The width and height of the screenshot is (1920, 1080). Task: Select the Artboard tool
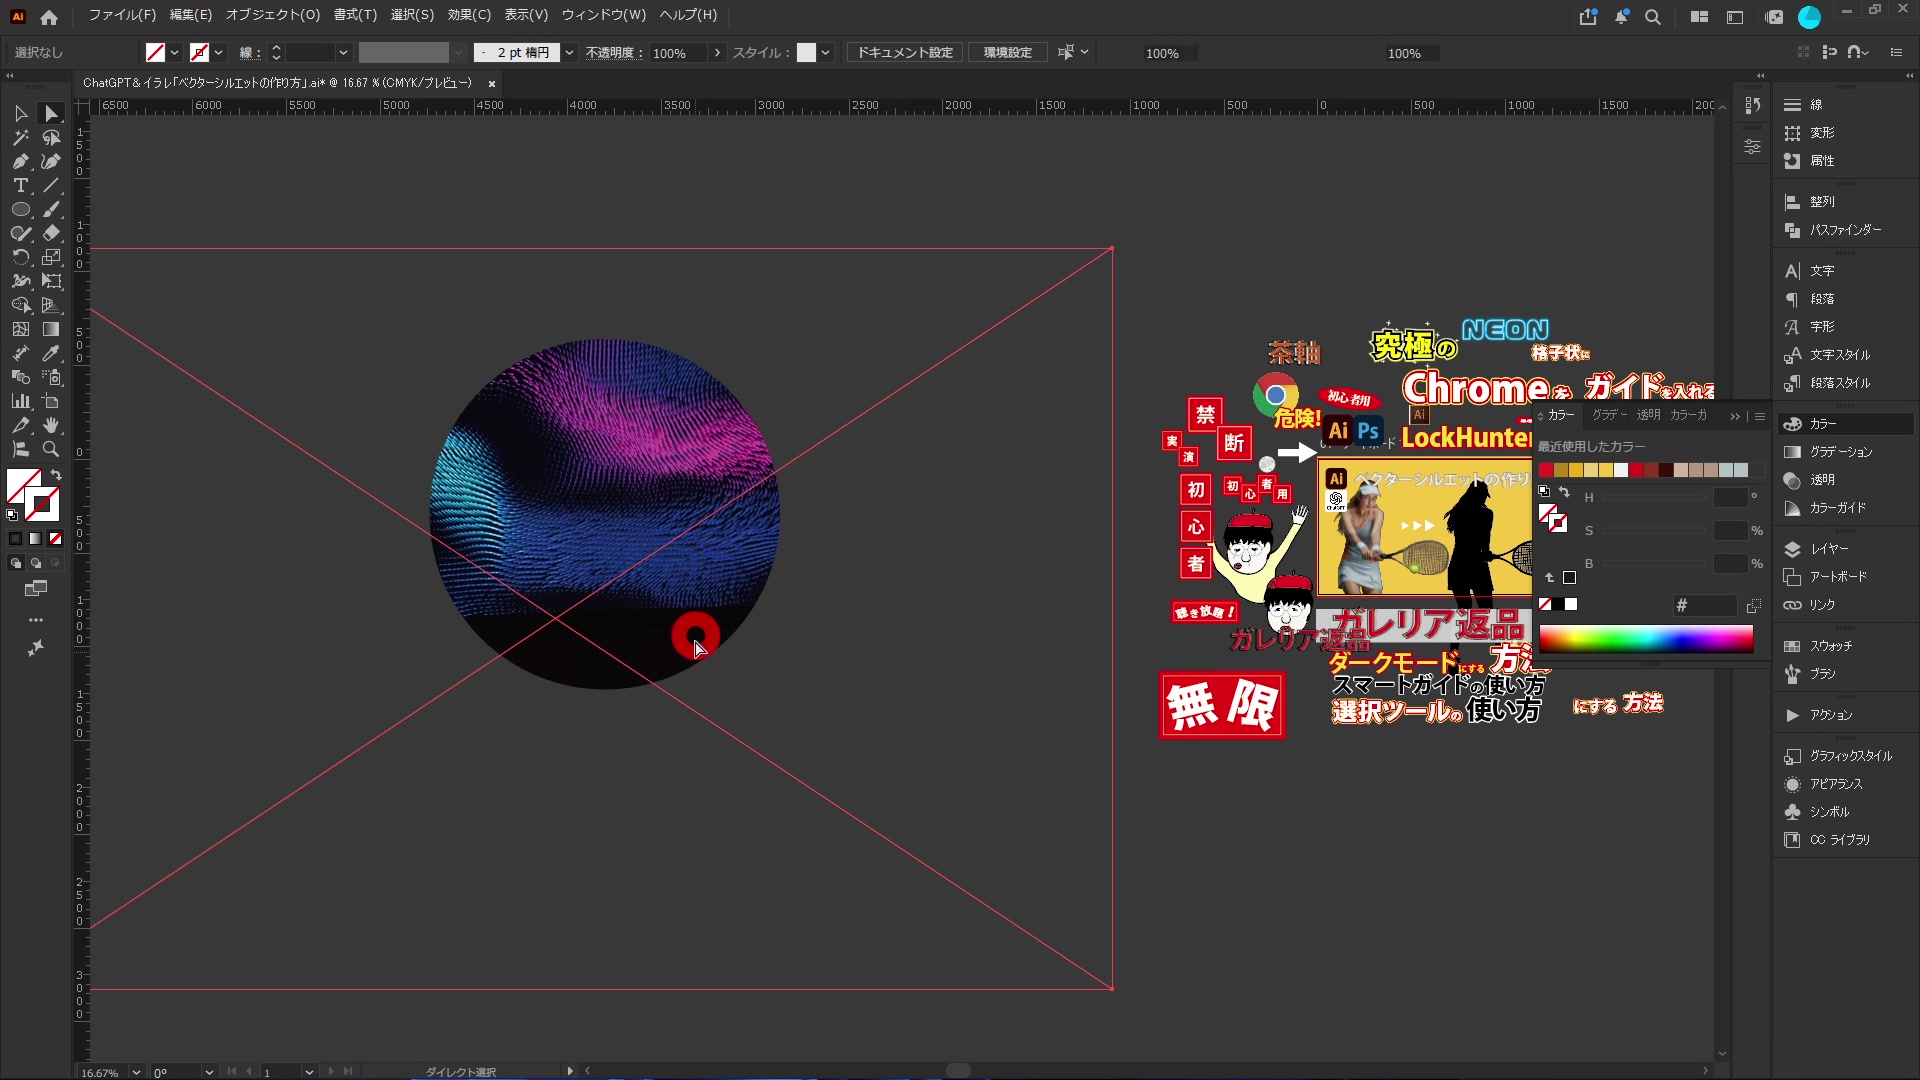[x=51, y=401]
